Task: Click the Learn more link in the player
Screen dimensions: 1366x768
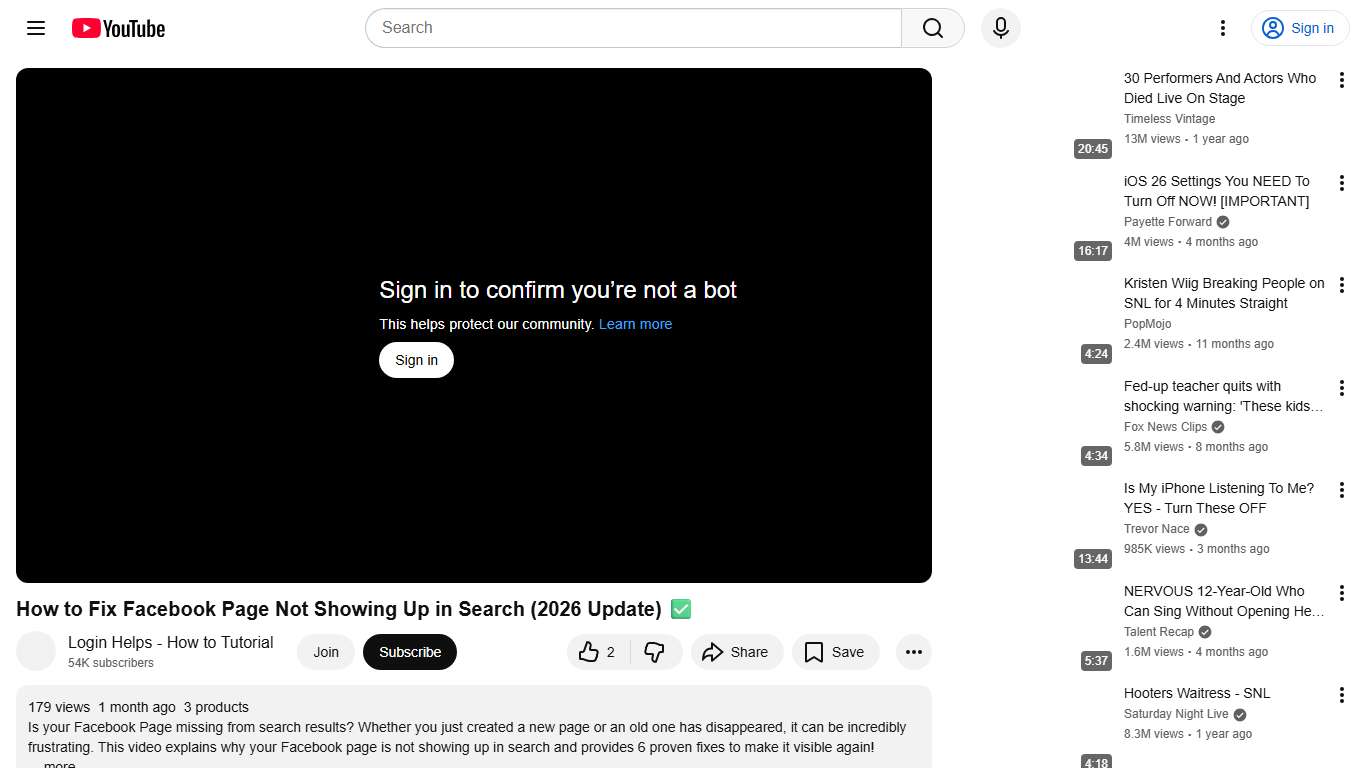Action: (635, 323)
